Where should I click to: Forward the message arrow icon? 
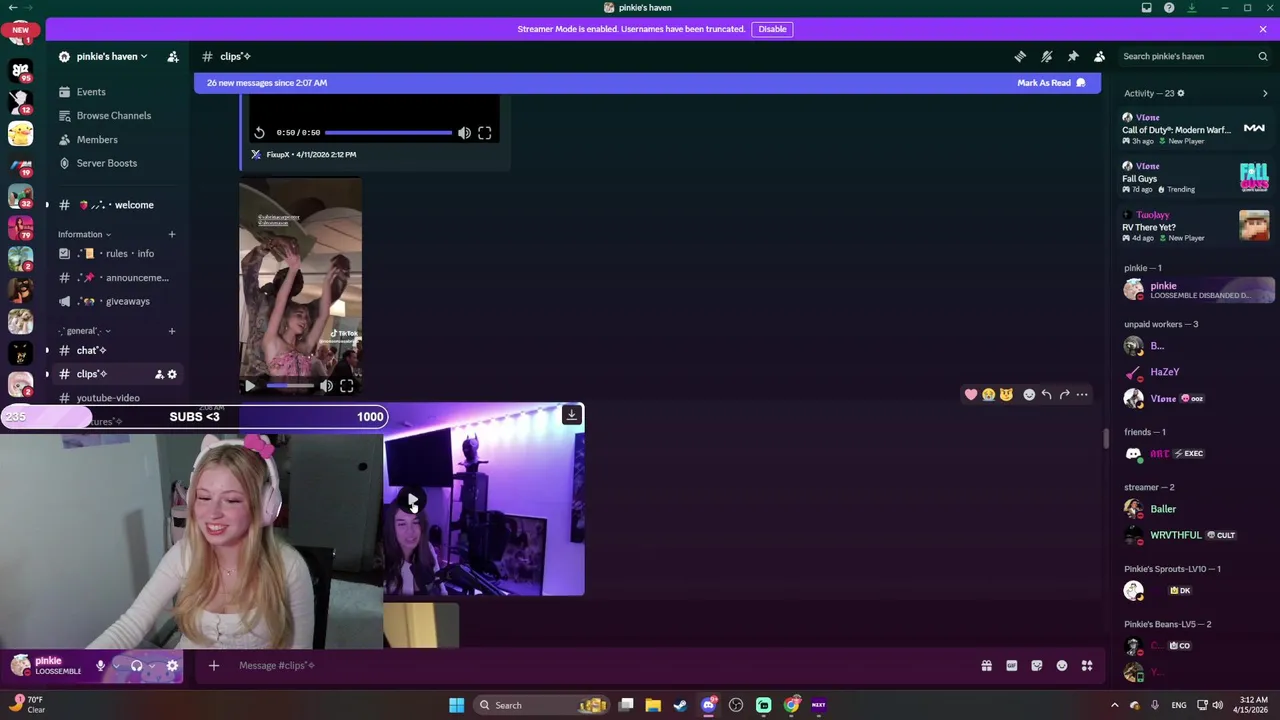coord(1064,395)
